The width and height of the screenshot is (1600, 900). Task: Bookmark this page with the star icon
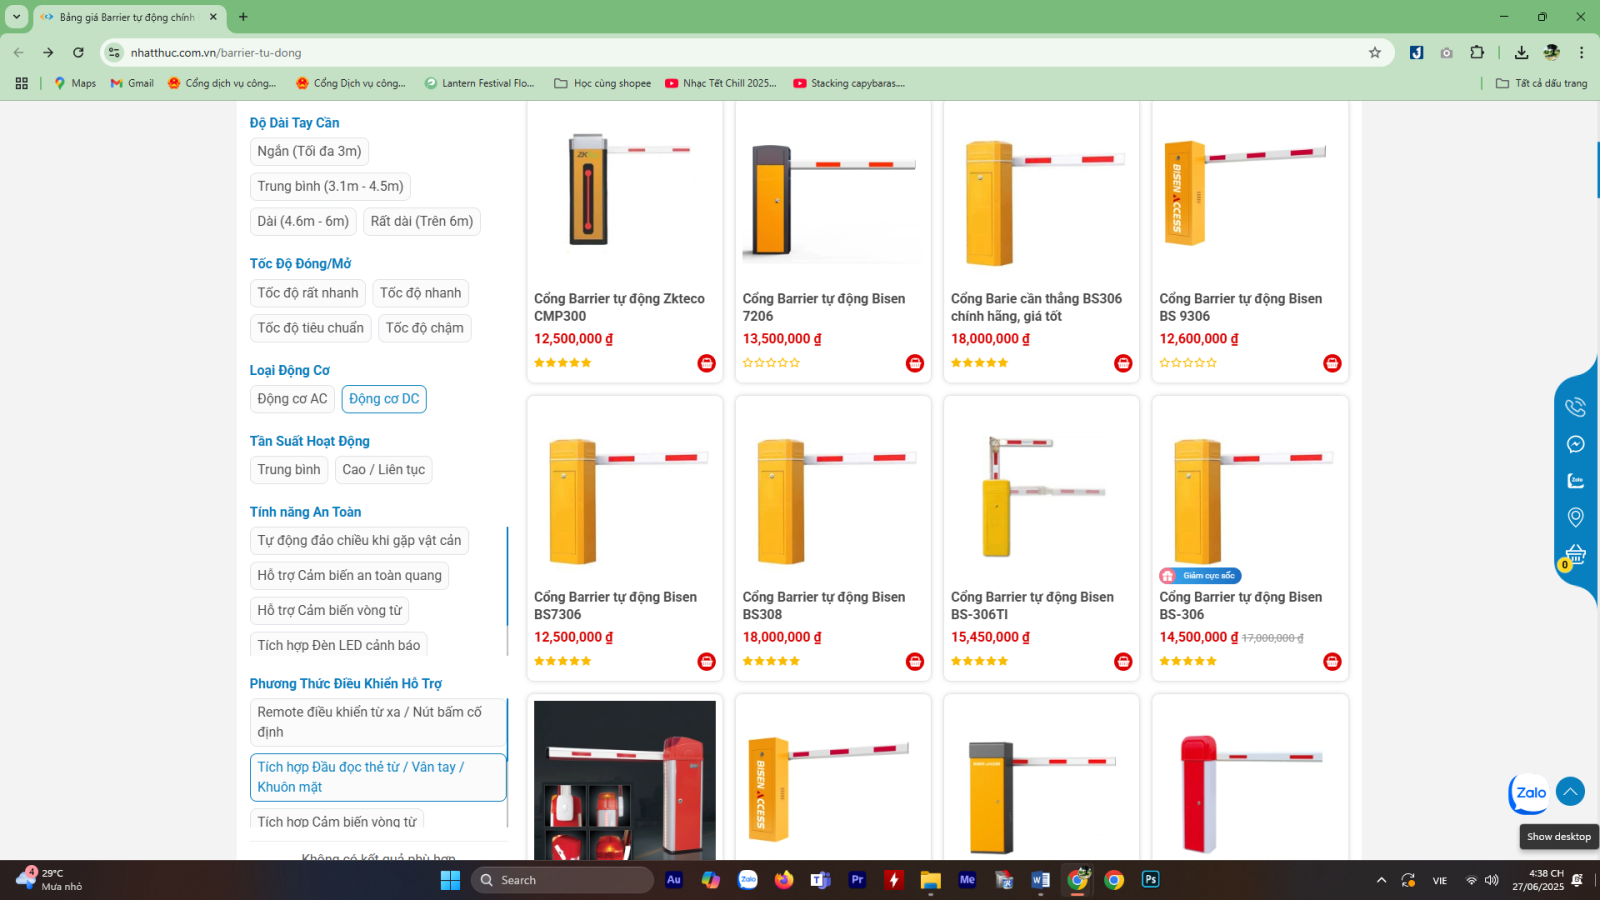[1375, 52]
